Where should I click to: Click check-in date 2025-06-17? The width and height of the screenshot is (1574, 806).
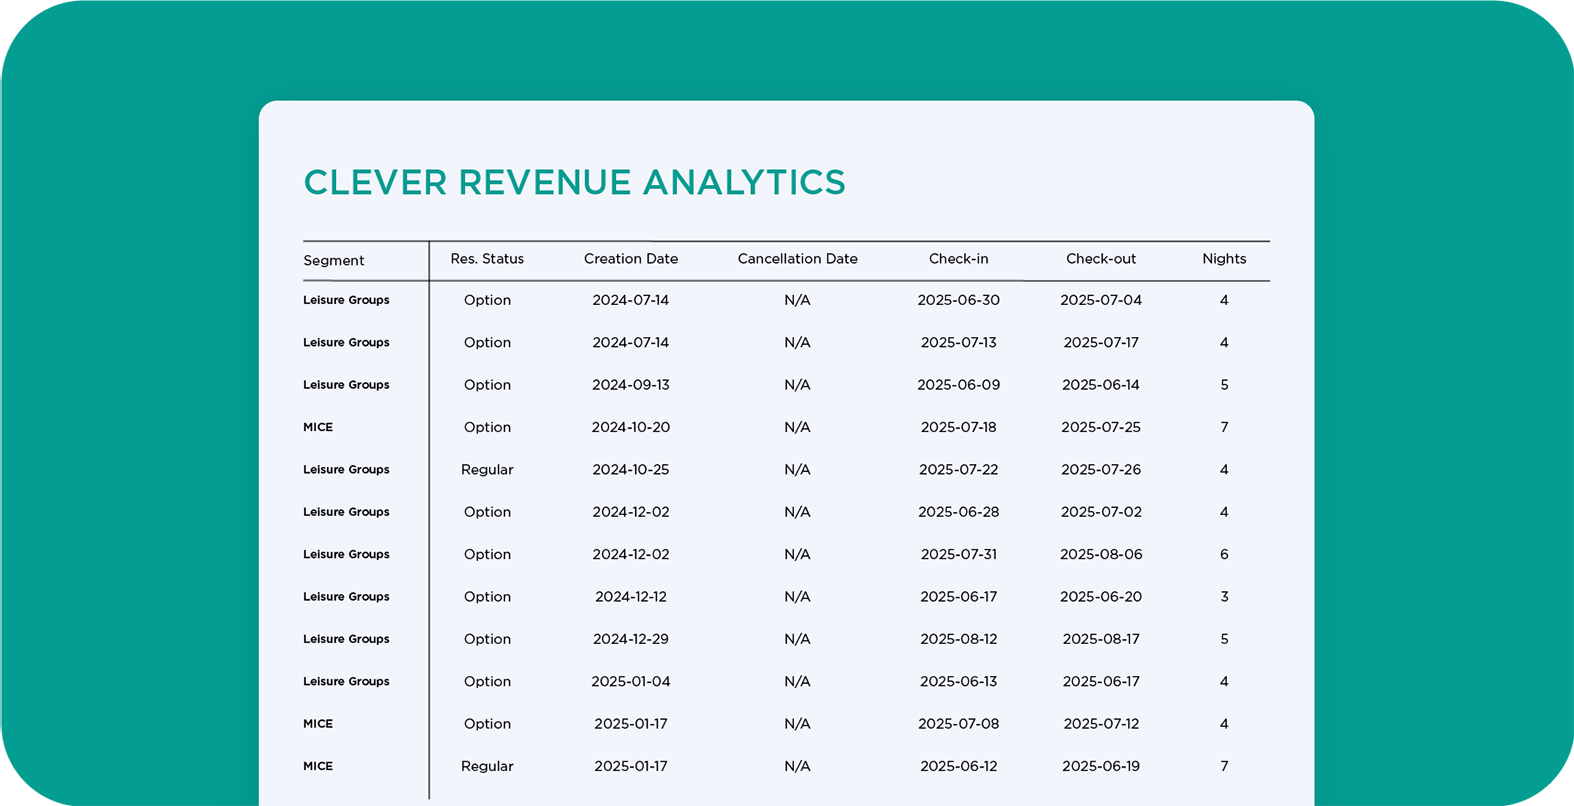point(959,597)
